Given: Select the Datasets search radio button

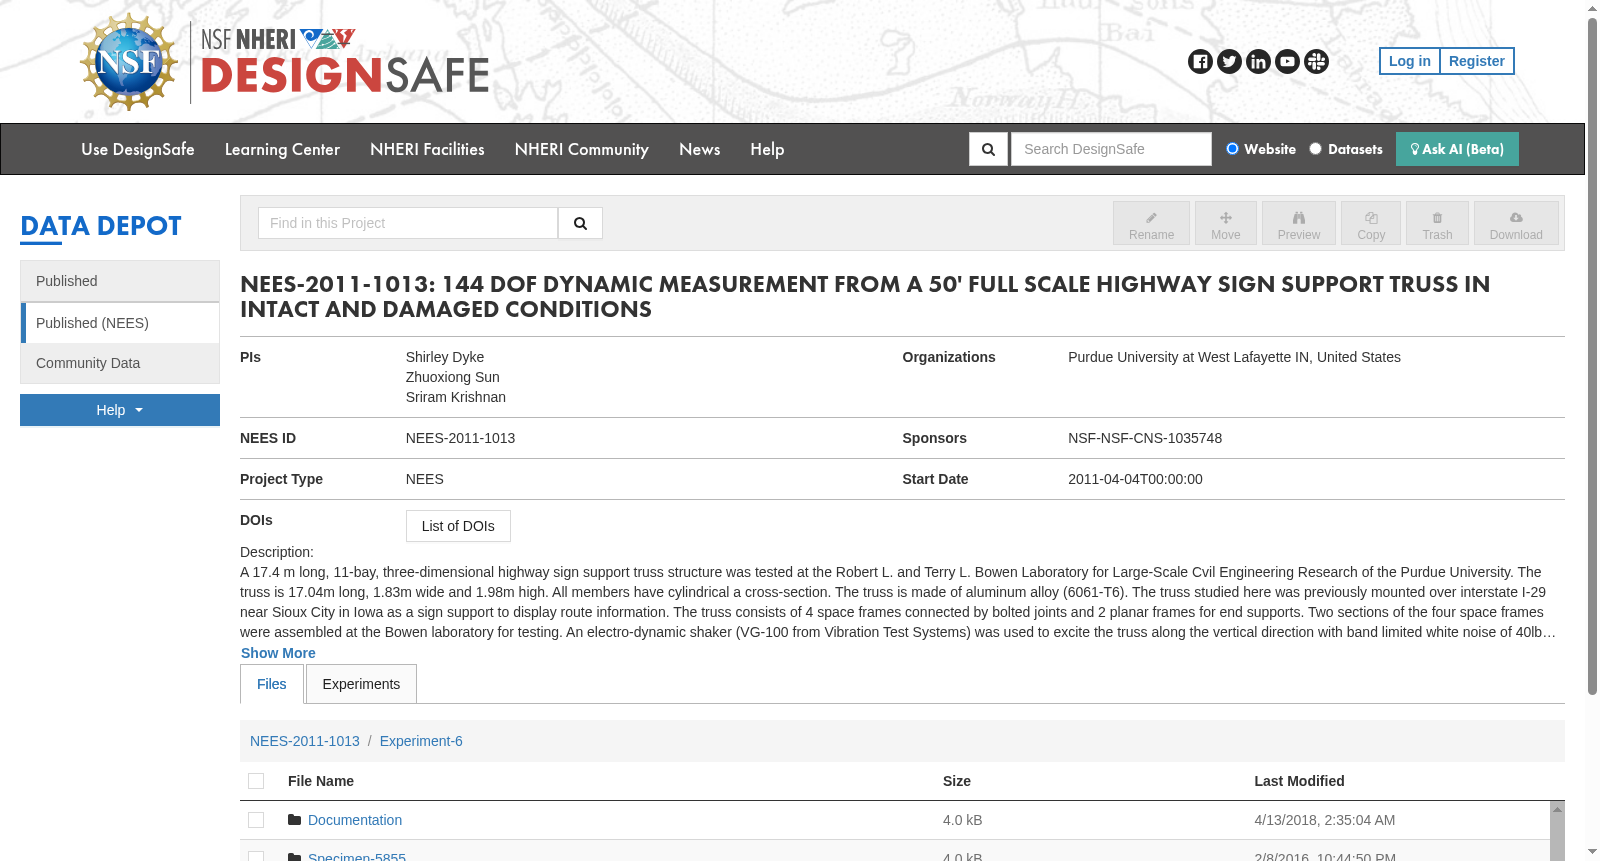Looking at the screenshot, I should (x=1315, y=149).
